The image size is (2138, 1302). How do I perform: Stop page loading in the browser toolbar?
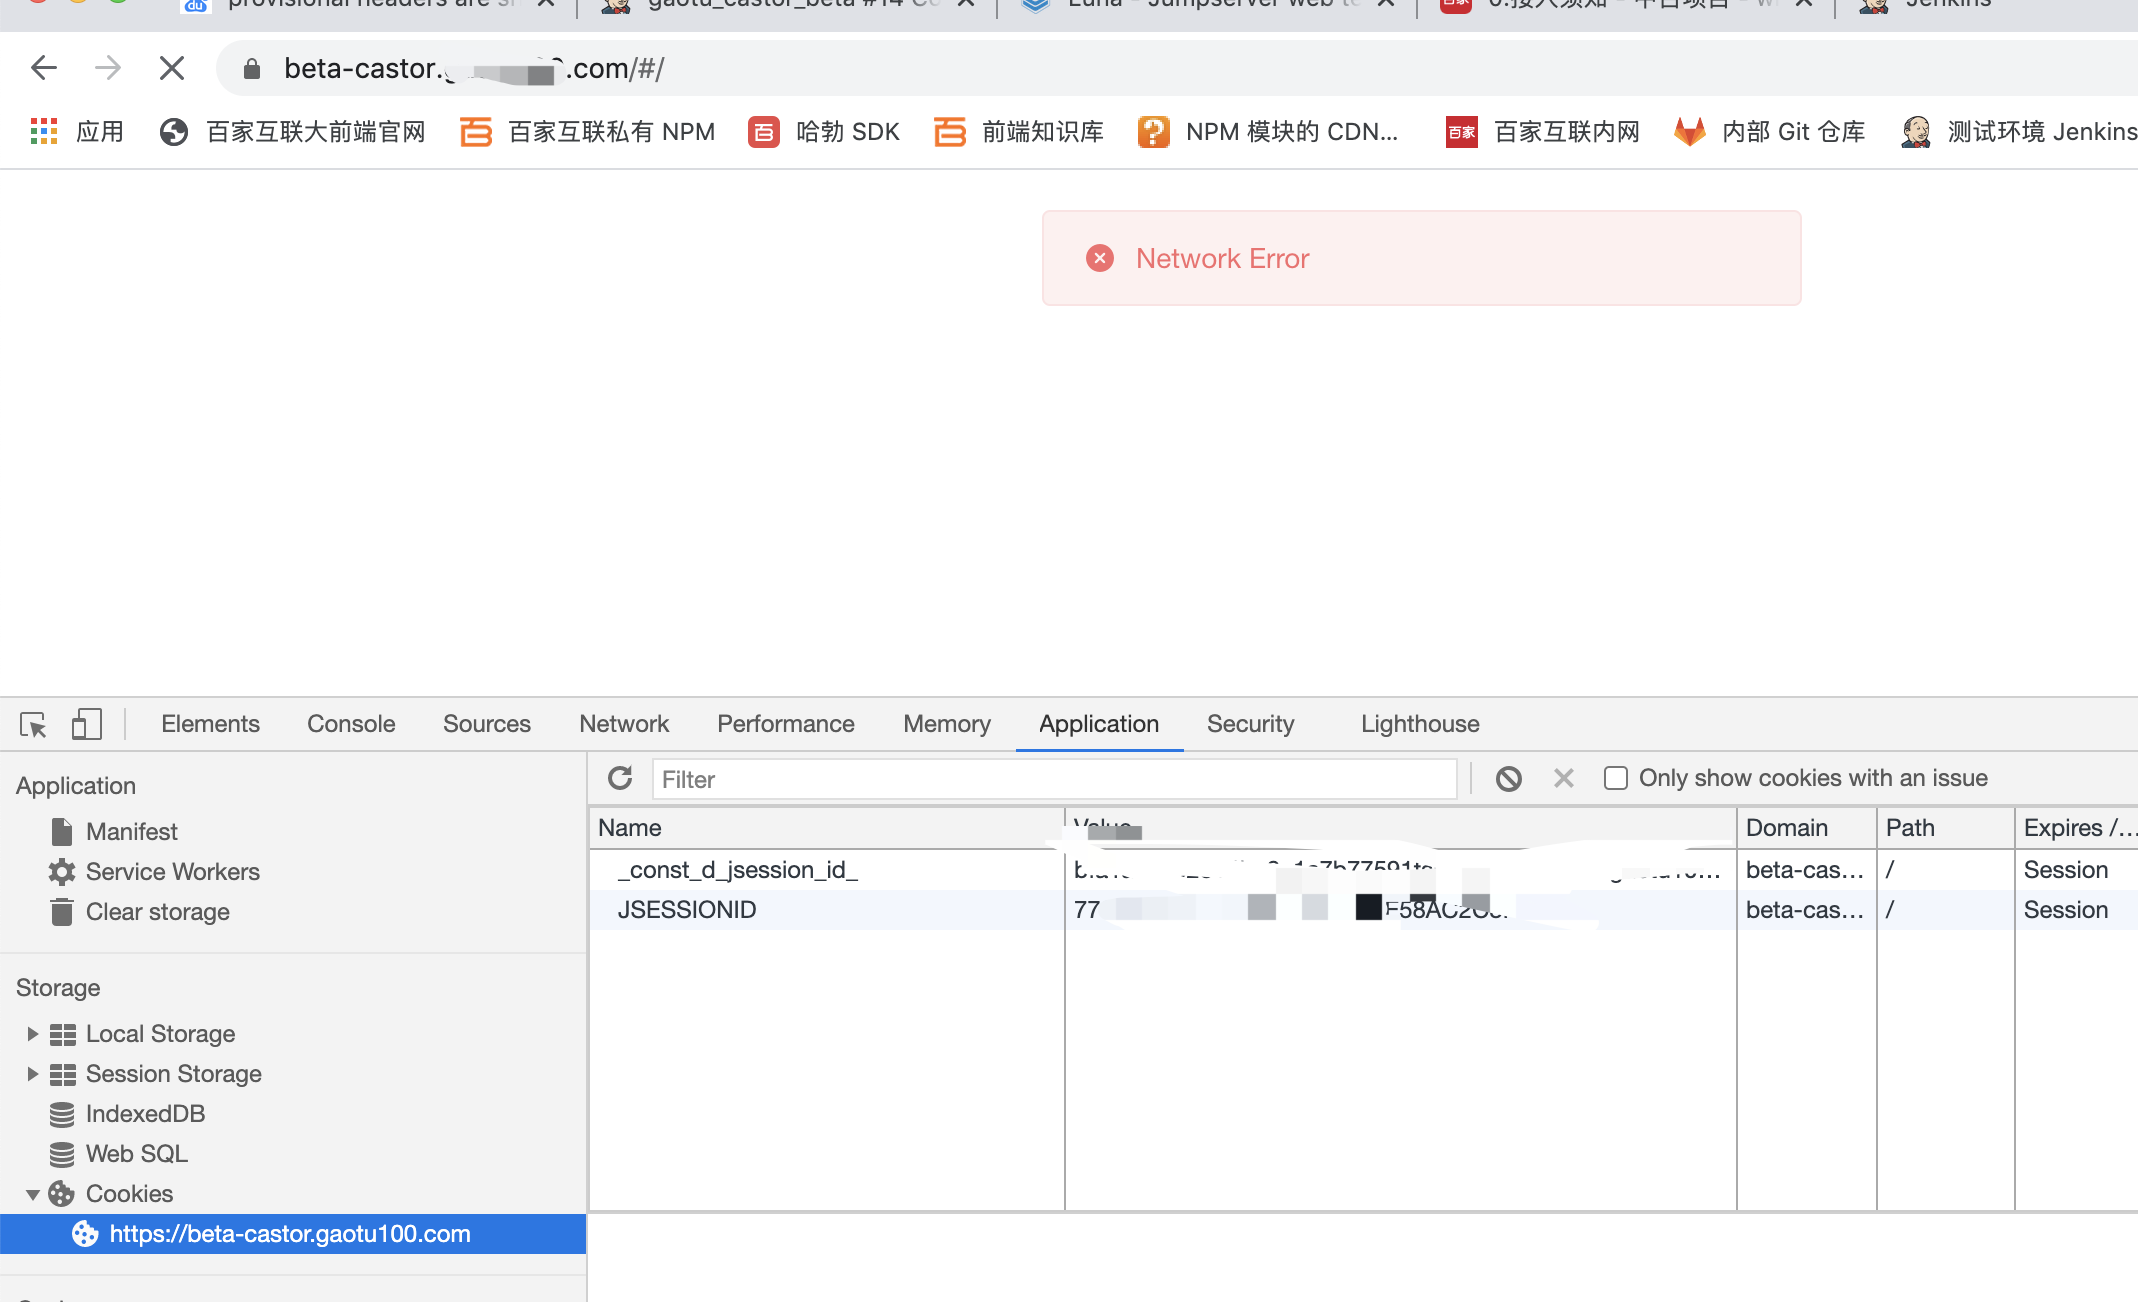[x=172, y=68]
